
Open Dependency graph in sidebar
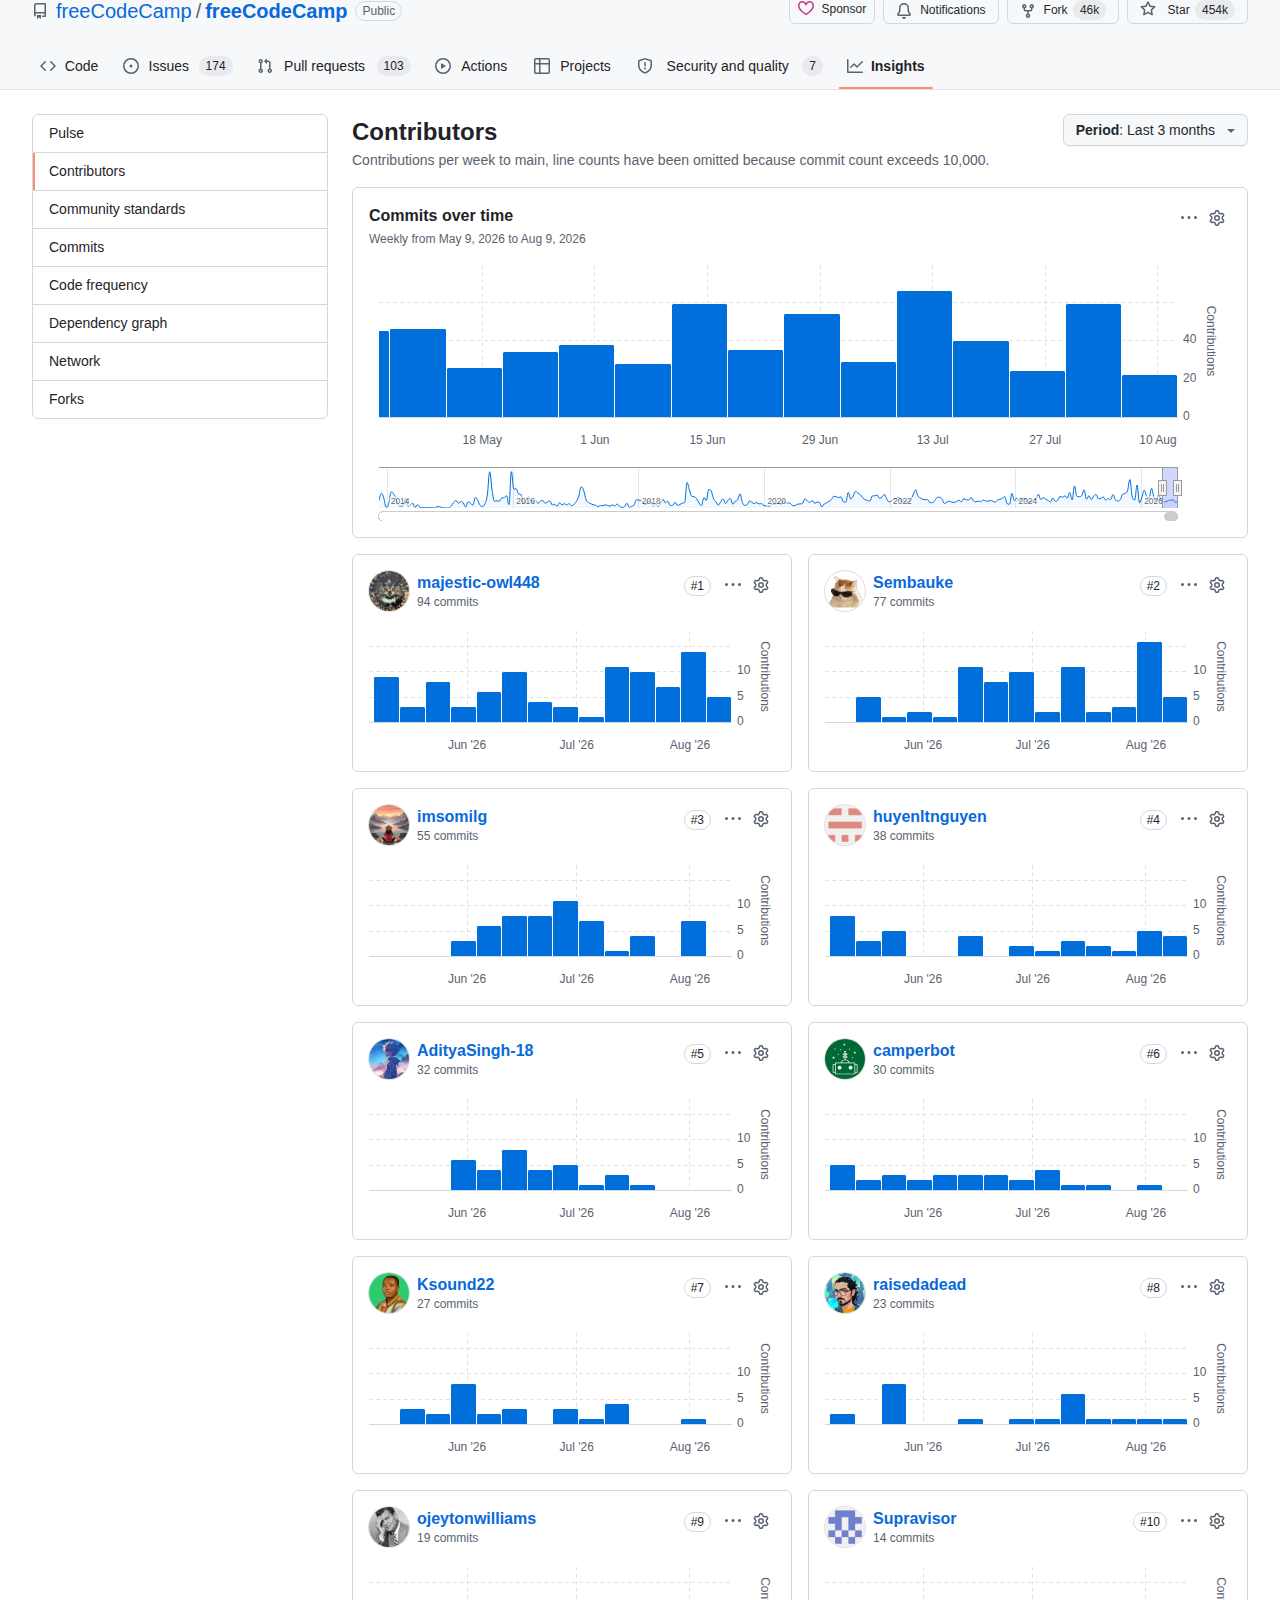180,323
